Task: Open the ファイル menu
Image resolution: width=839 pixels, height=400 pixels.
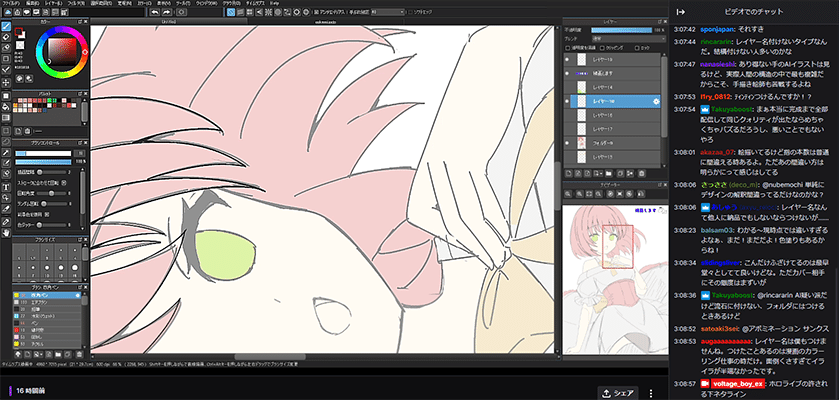Action: pos(9,3)
